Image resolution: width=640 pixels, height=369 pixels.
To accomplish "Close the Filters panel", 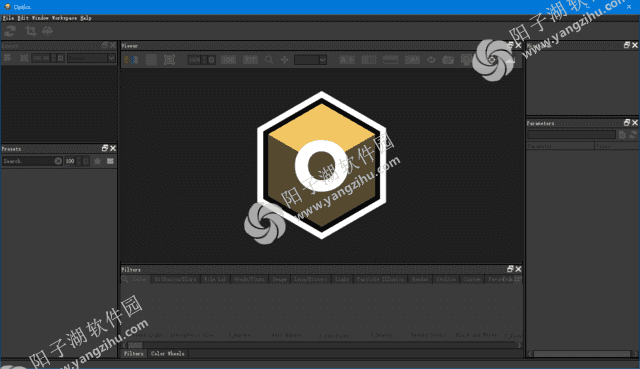I will click(x=518, y=269).
